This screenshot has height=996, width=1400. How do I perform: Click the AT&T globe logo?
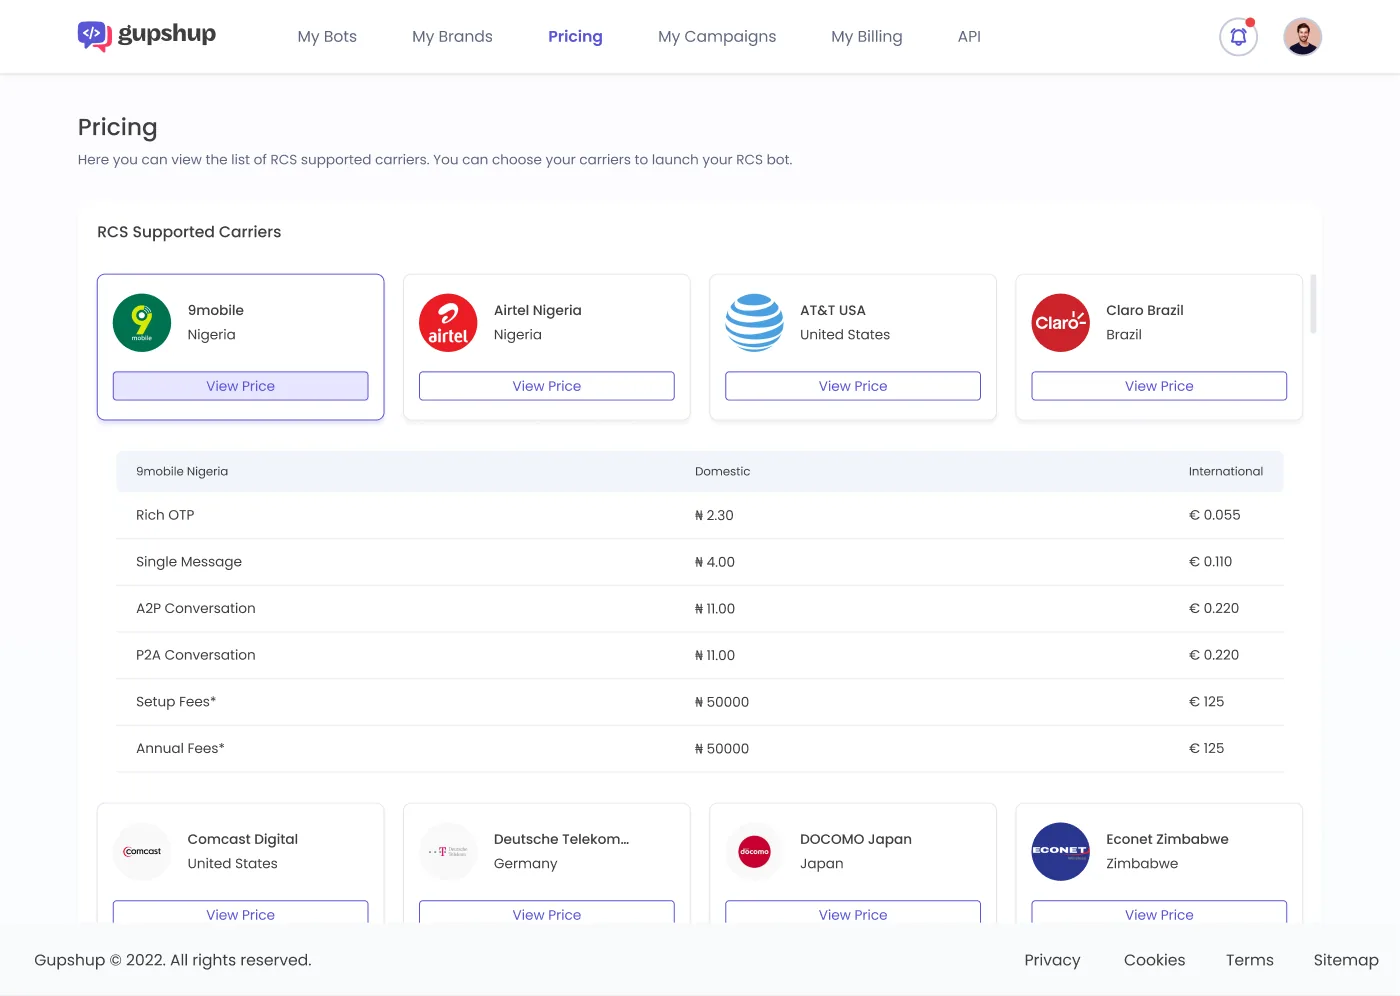(754, 323)
